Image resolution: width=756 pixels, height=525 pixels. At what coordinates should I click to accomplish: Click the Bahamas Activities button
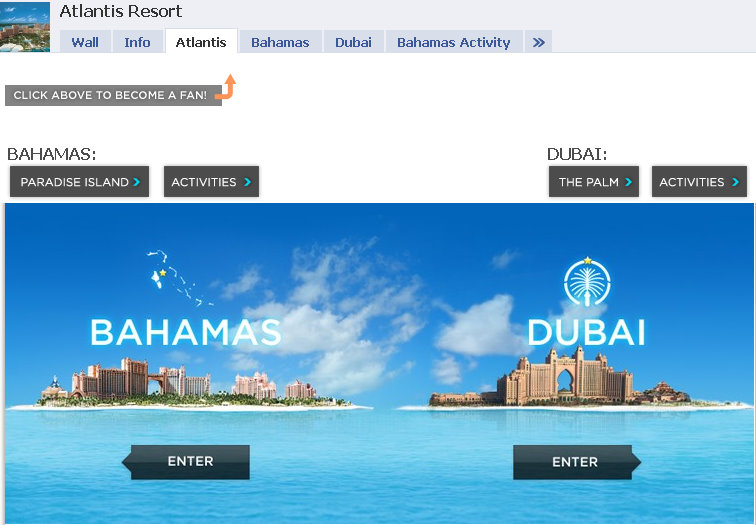point(211,182)
